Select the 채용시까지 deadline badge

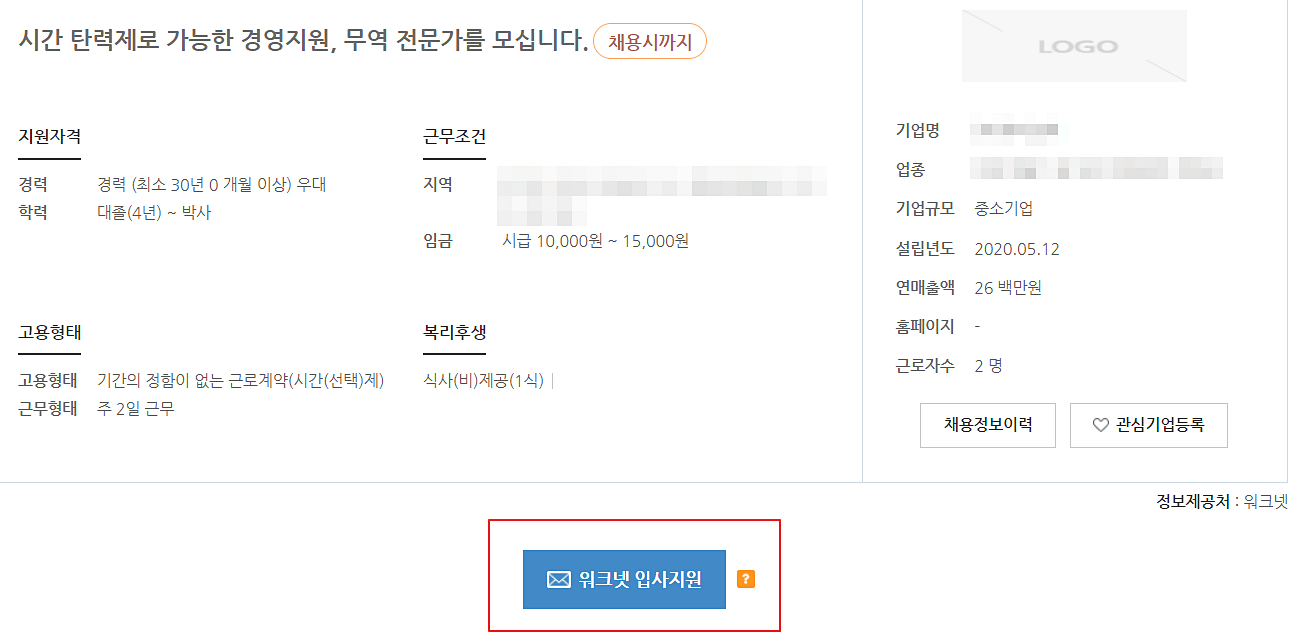tap(649, 41)
